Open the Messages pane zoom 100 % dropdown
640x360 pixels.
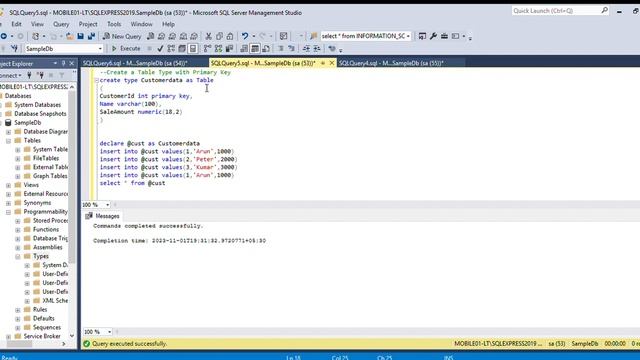point(109,332)
